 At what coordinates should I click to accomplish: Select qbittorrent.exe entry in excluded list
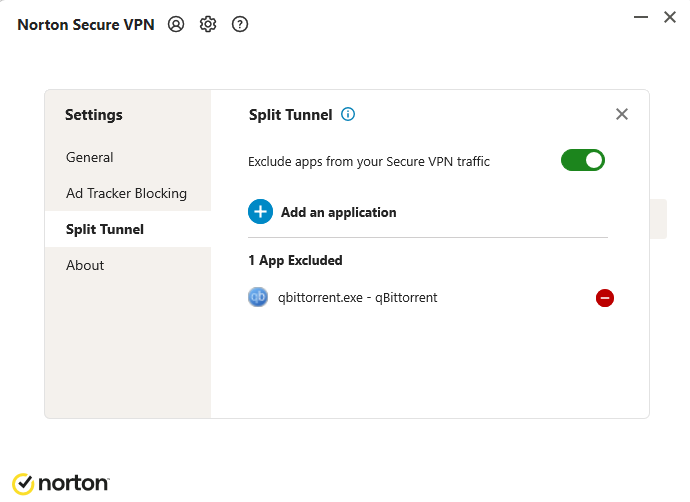click(x=357, y=297)
